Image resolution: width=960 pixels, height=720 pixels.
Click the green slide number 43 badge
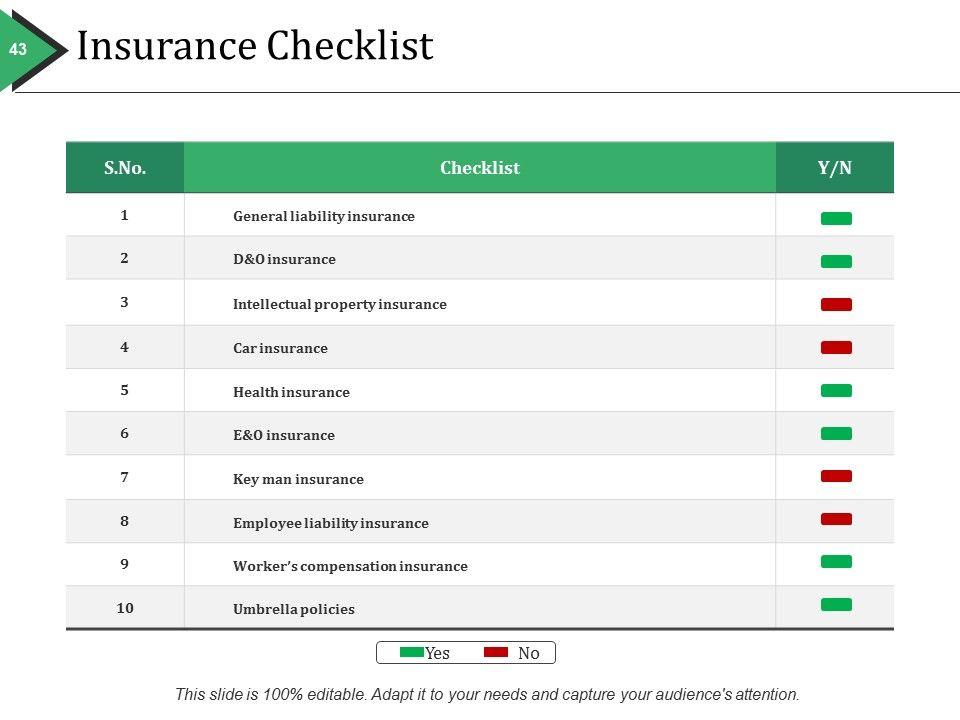pyautogui.click(x=18, y=49)
